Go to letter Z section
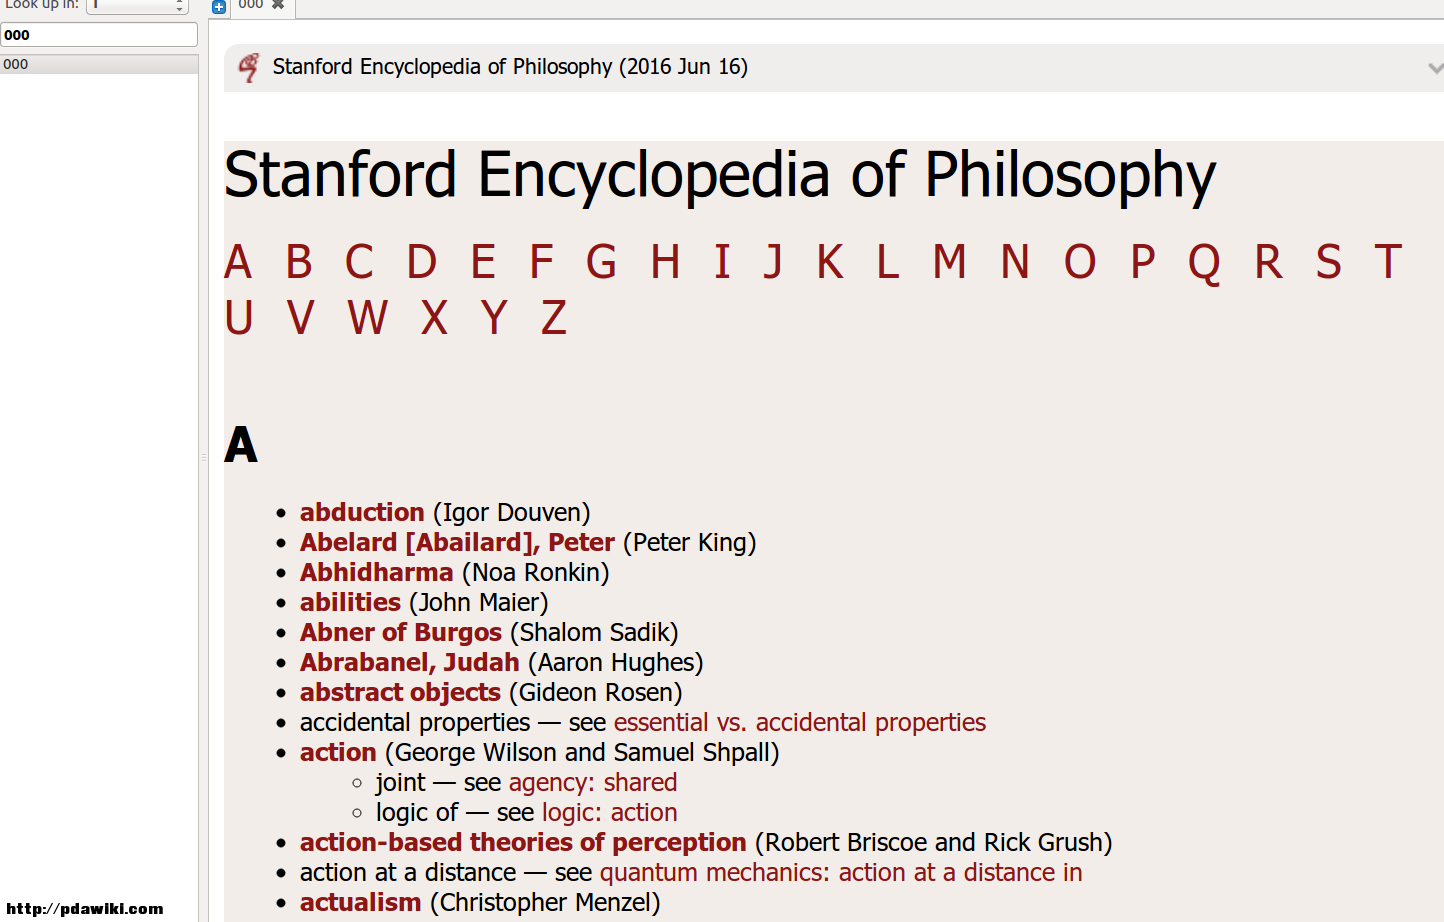Screen dimensions: 1444x922 [x=554, y=318]
